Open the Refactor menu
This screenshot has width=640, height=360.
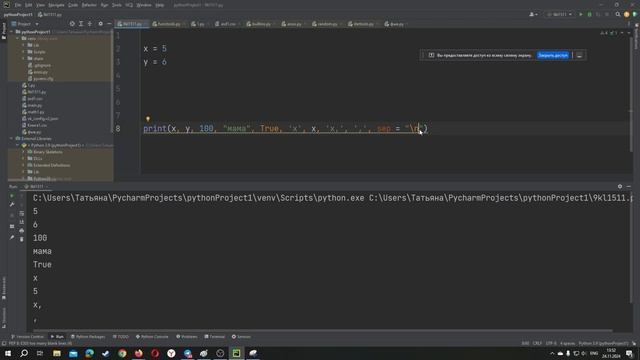click(x=89, y=5)
